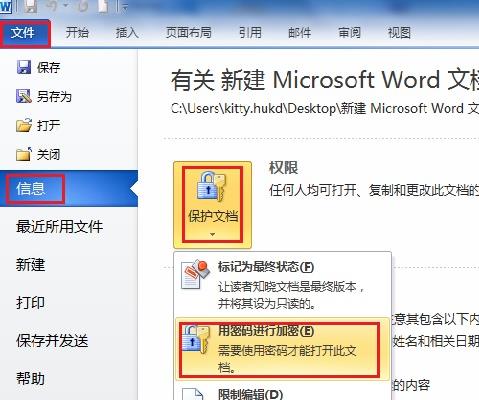Click the quick access undo icon
Image resolution: width=479 pixels, height=400 pixels.
click(52, 7)
